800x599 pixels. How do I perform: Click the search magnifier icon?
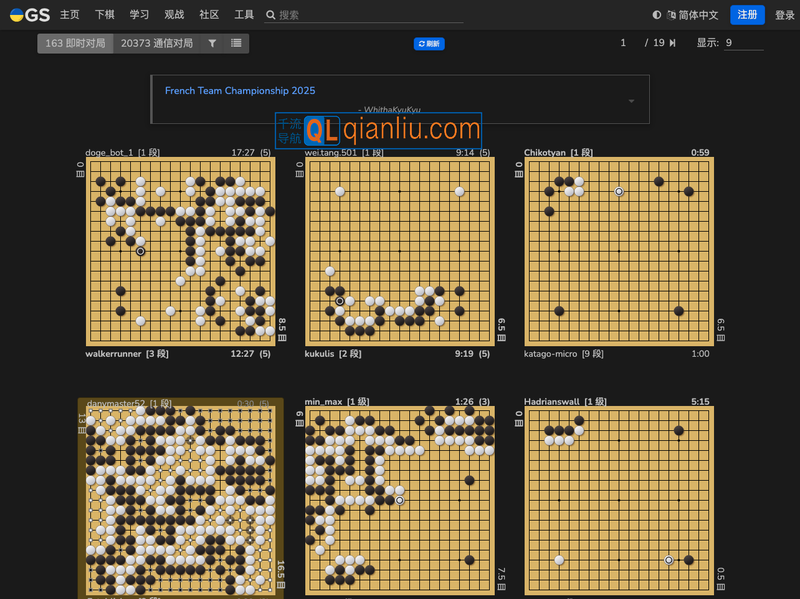271,15
